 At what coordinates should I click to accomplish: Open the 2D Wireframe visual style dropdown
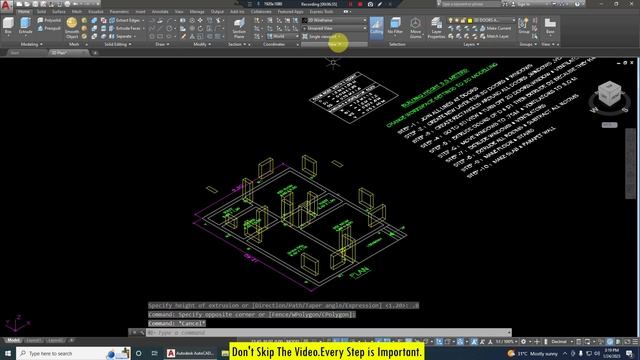[x=334, y=20]
